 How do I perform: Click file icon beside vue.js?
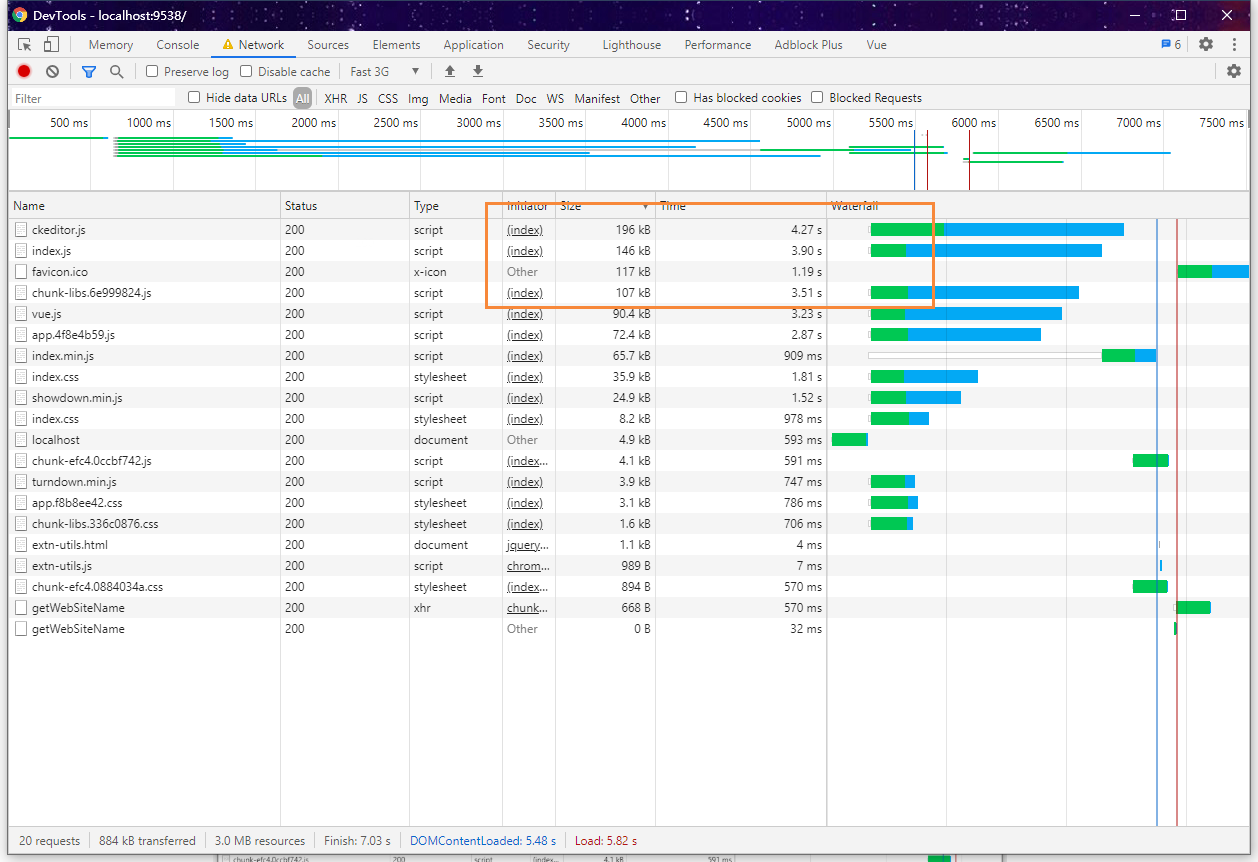click(x=22, y=314)
